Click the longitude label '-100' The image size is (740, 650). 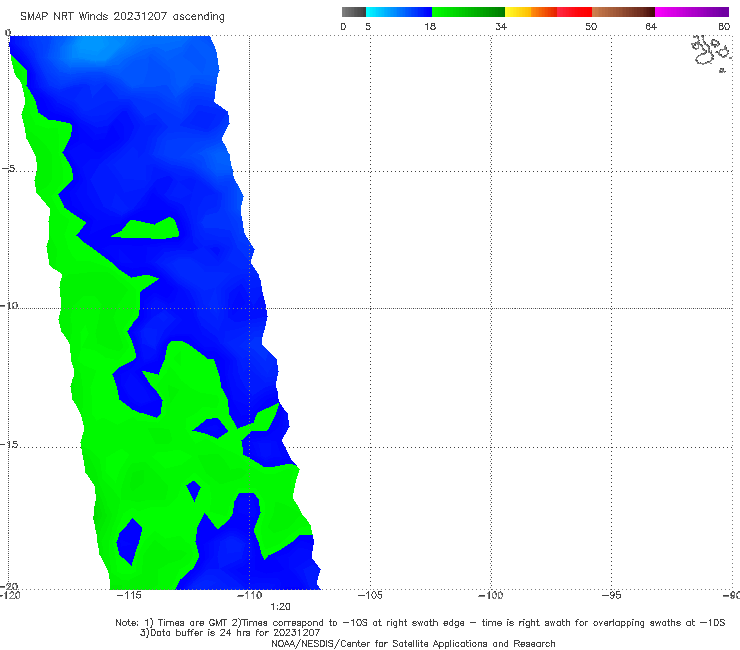coord(491,595)
